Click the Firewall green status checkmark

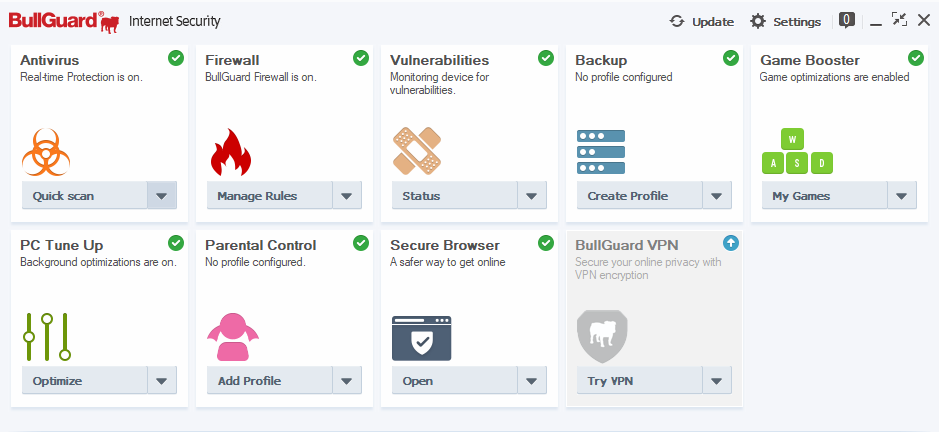pyautogui.click(x=361, y=58)
